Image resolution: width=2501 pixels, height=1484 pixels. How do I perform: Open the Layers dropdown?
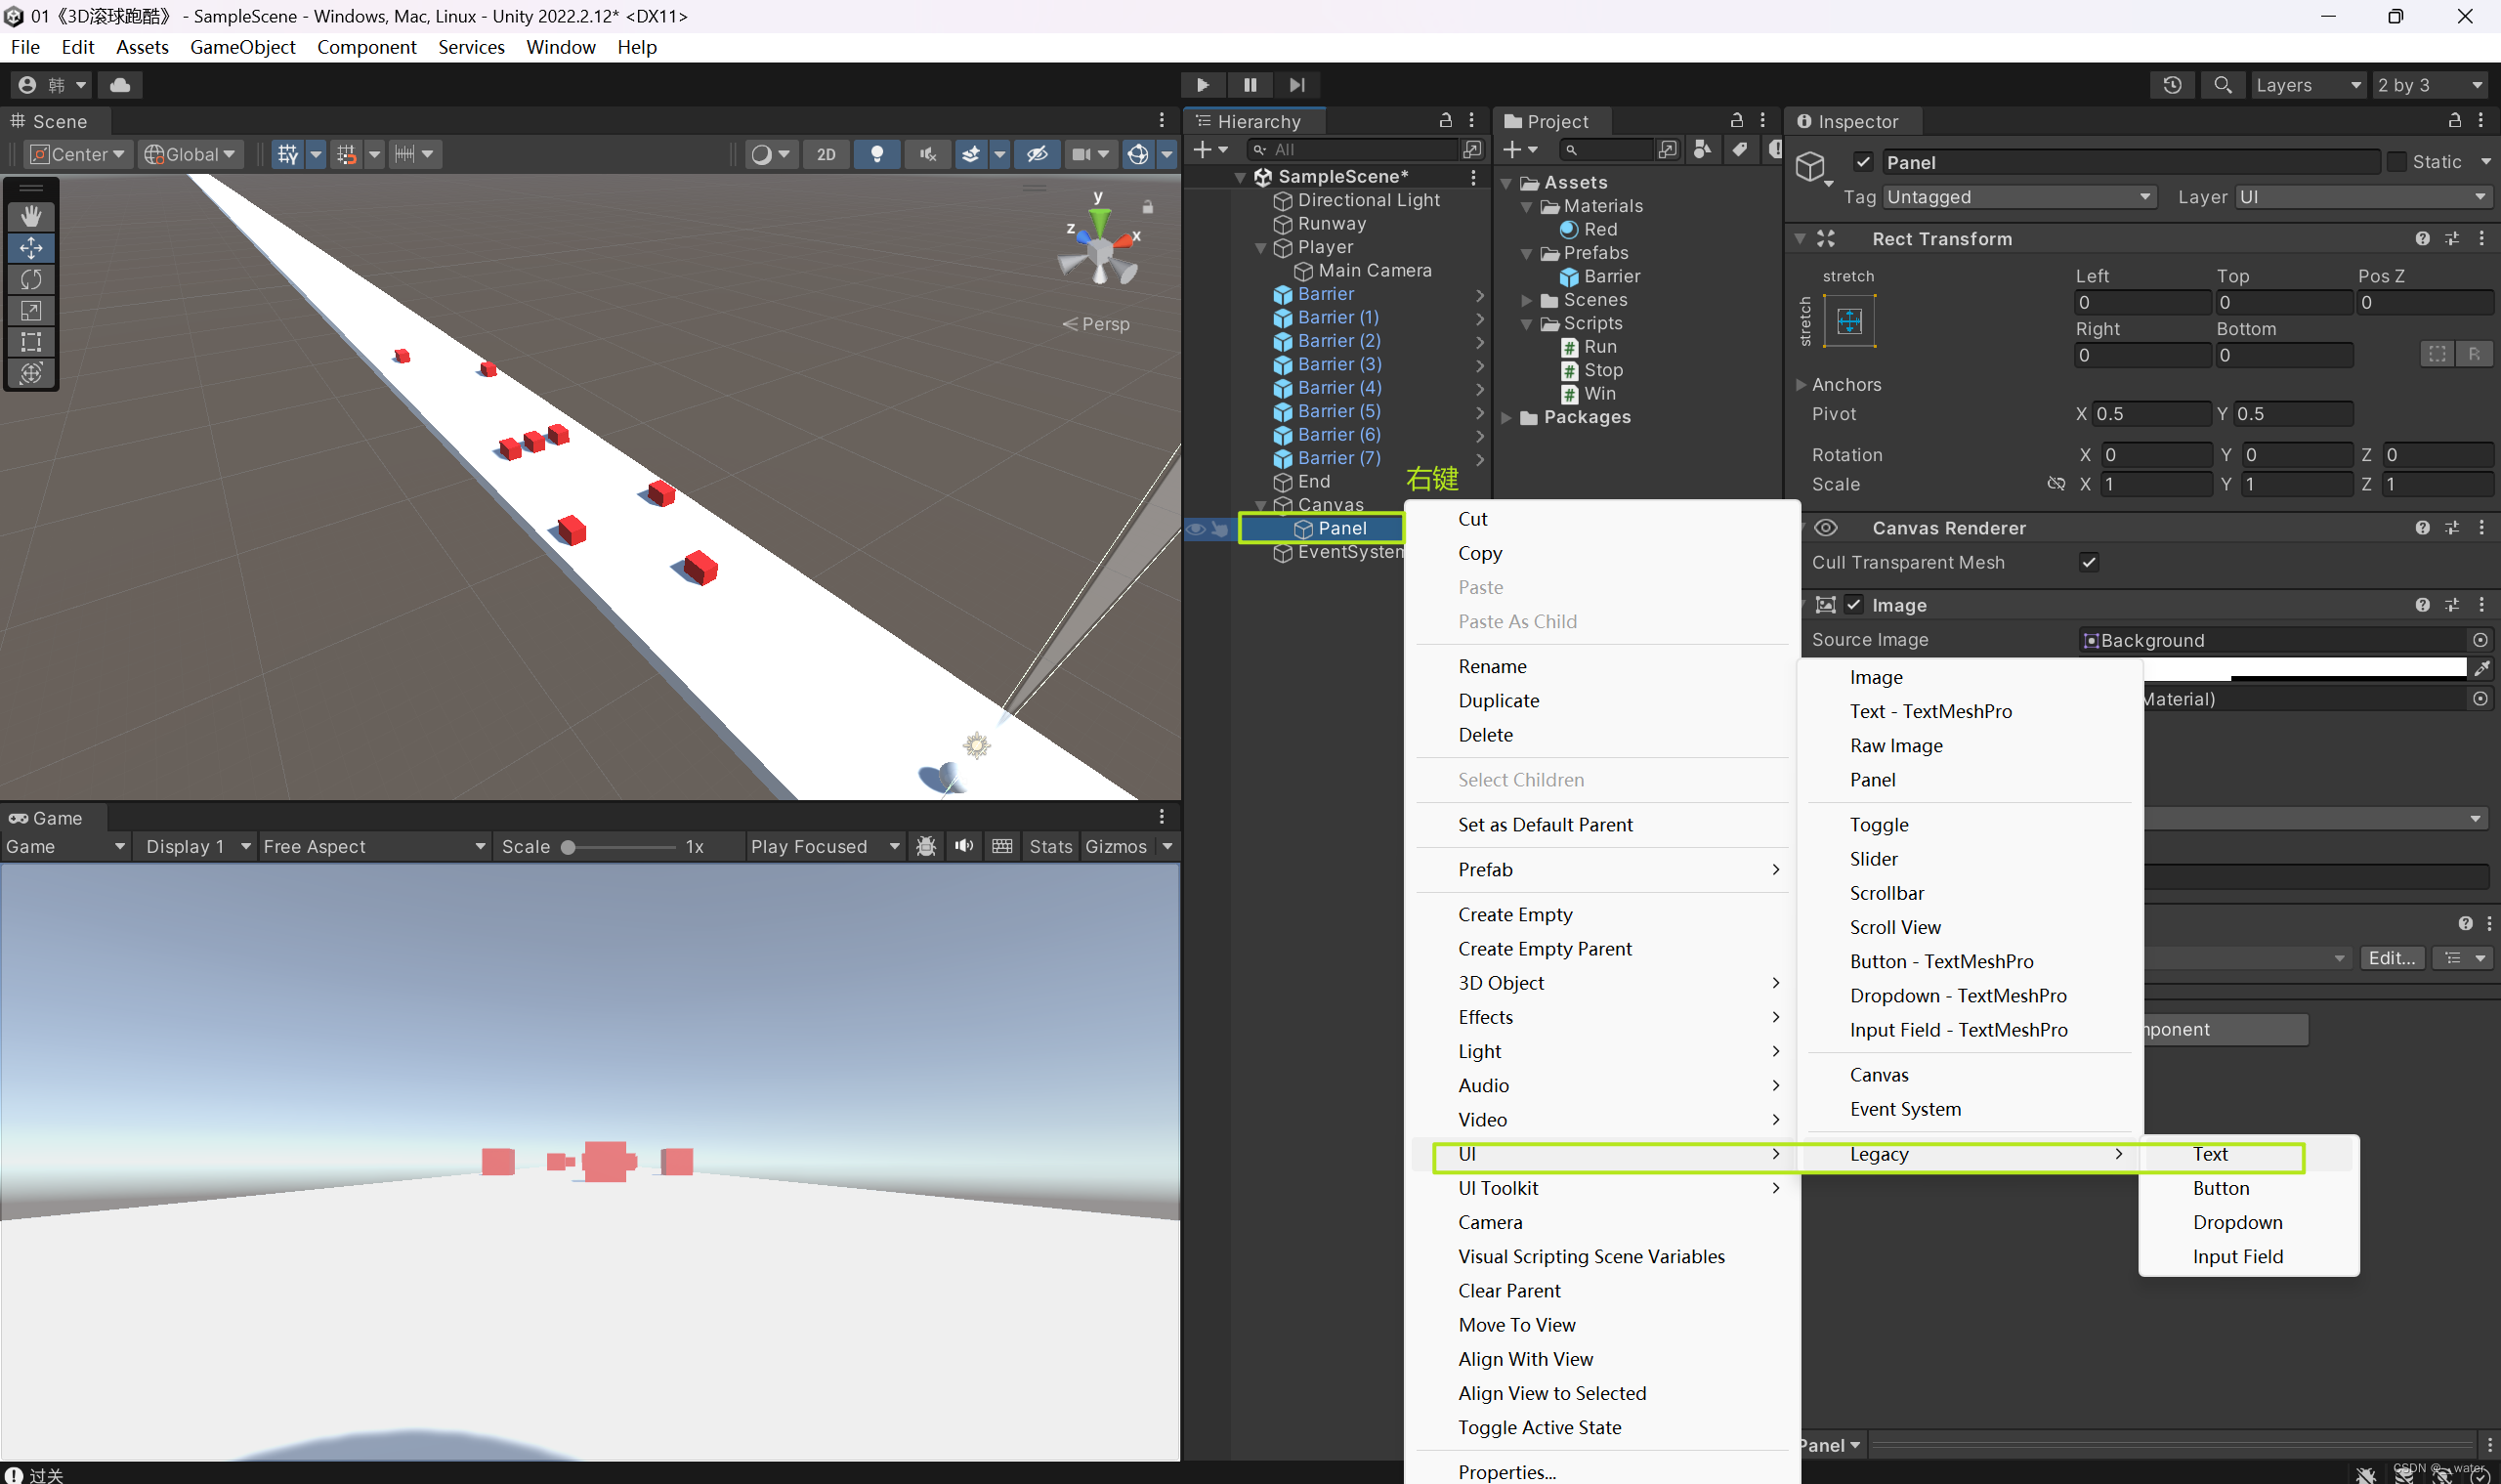click(2307, 85)
